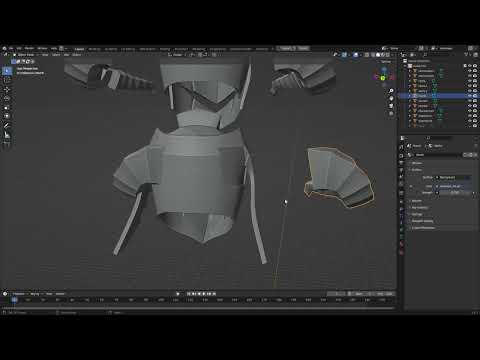The image size is (480, 360).
Task: Select the Annotate pencil tool
Action: [x=7, y=125]
